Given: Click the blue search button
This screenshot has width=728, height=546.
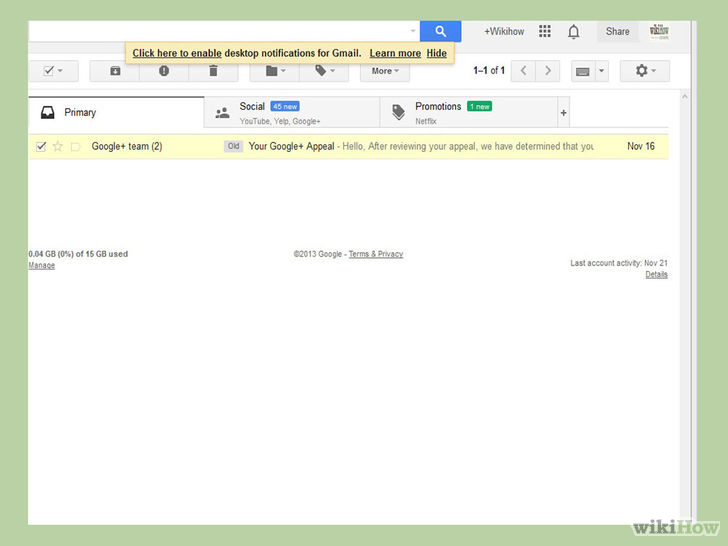Looking at the screenshot, I should pos(440,31).
